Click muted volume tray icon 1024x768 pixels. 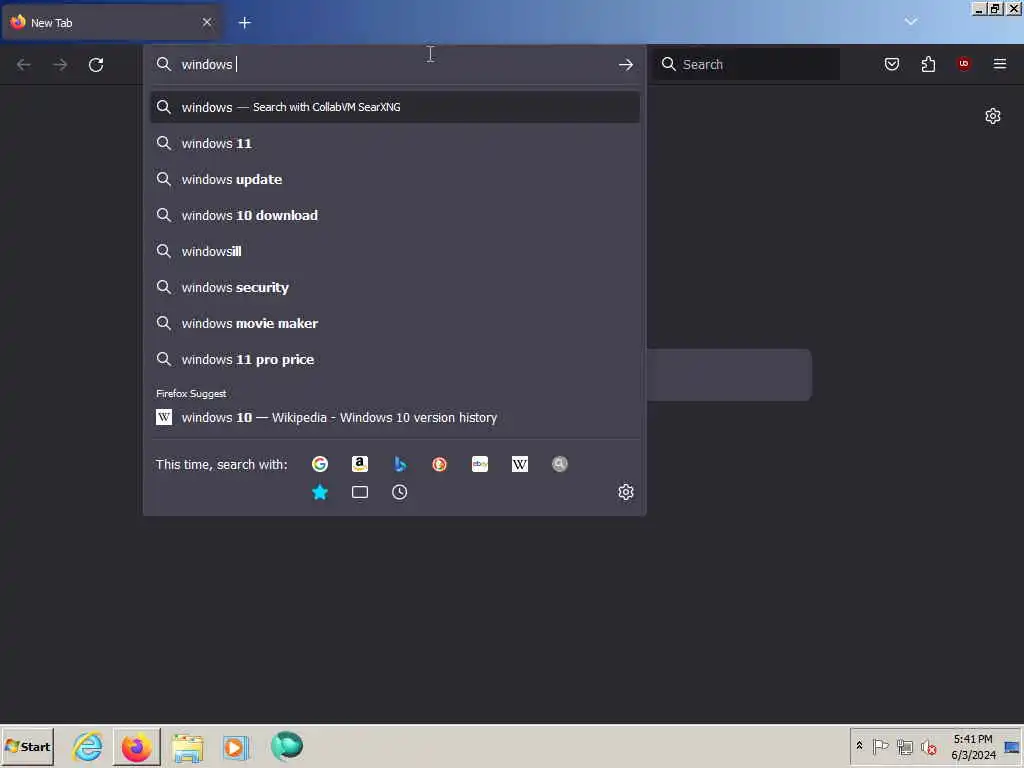928,746
